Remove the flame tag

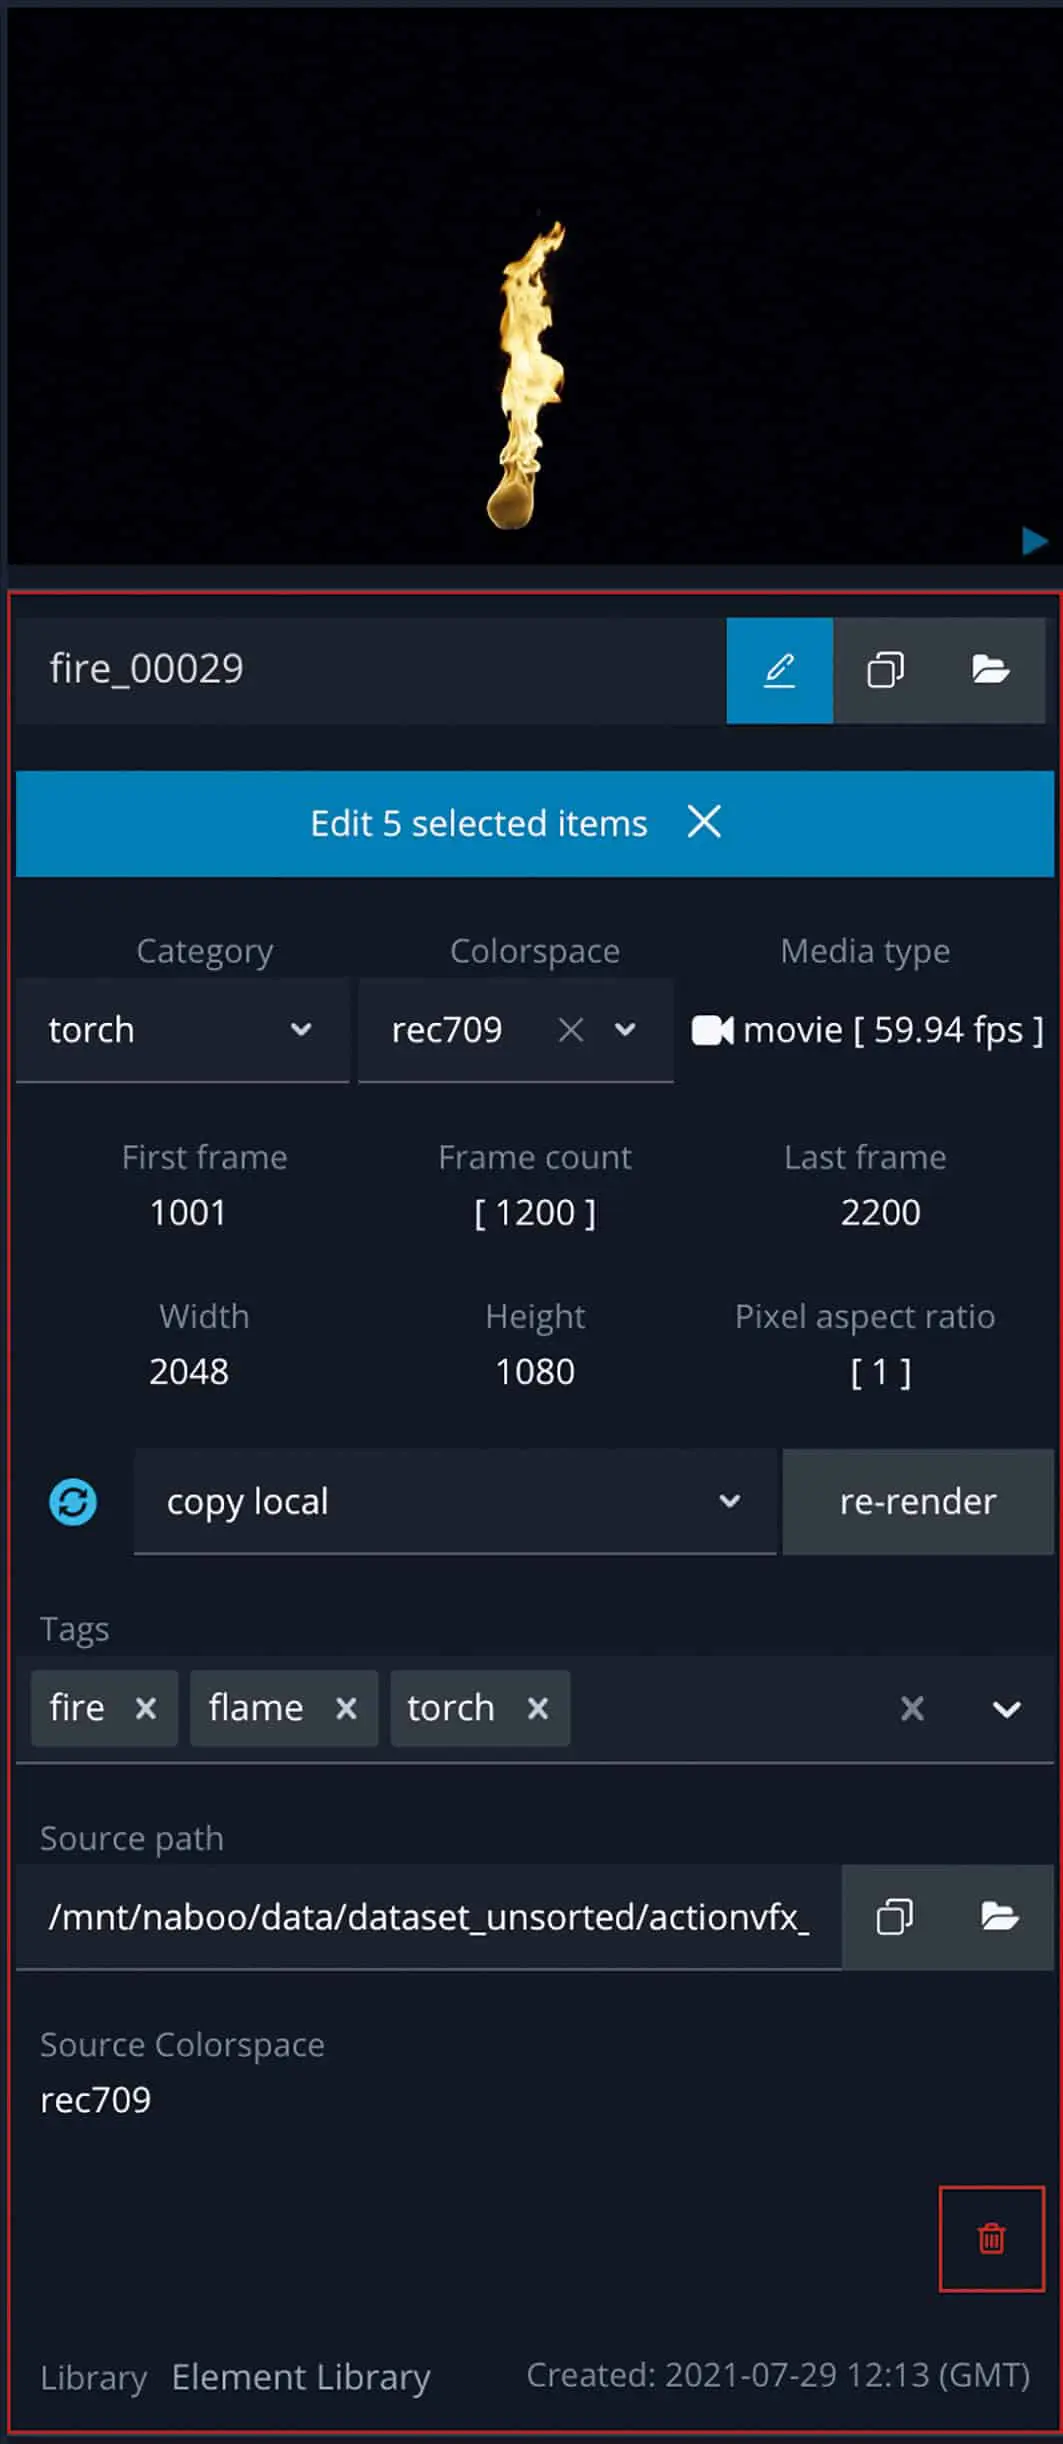point(346,1708)
